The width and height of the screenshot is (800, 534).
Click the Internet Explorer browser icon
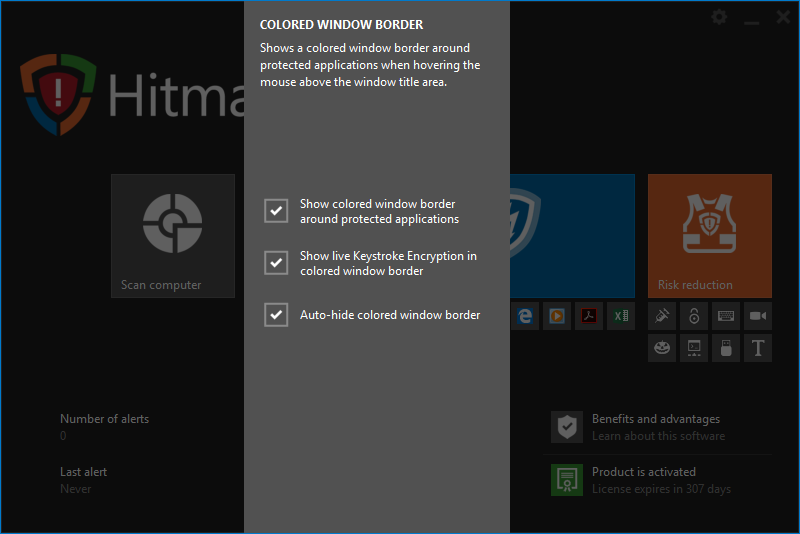click(x=525, y=316)
